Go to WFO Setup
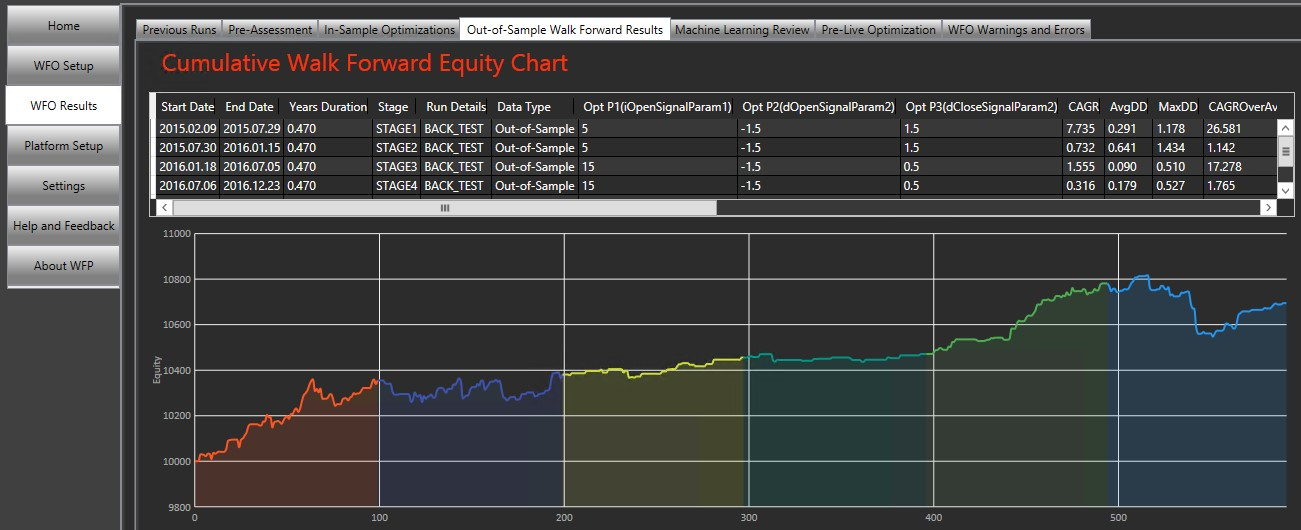Screen dimensions: 1301x530 point(63,66)
